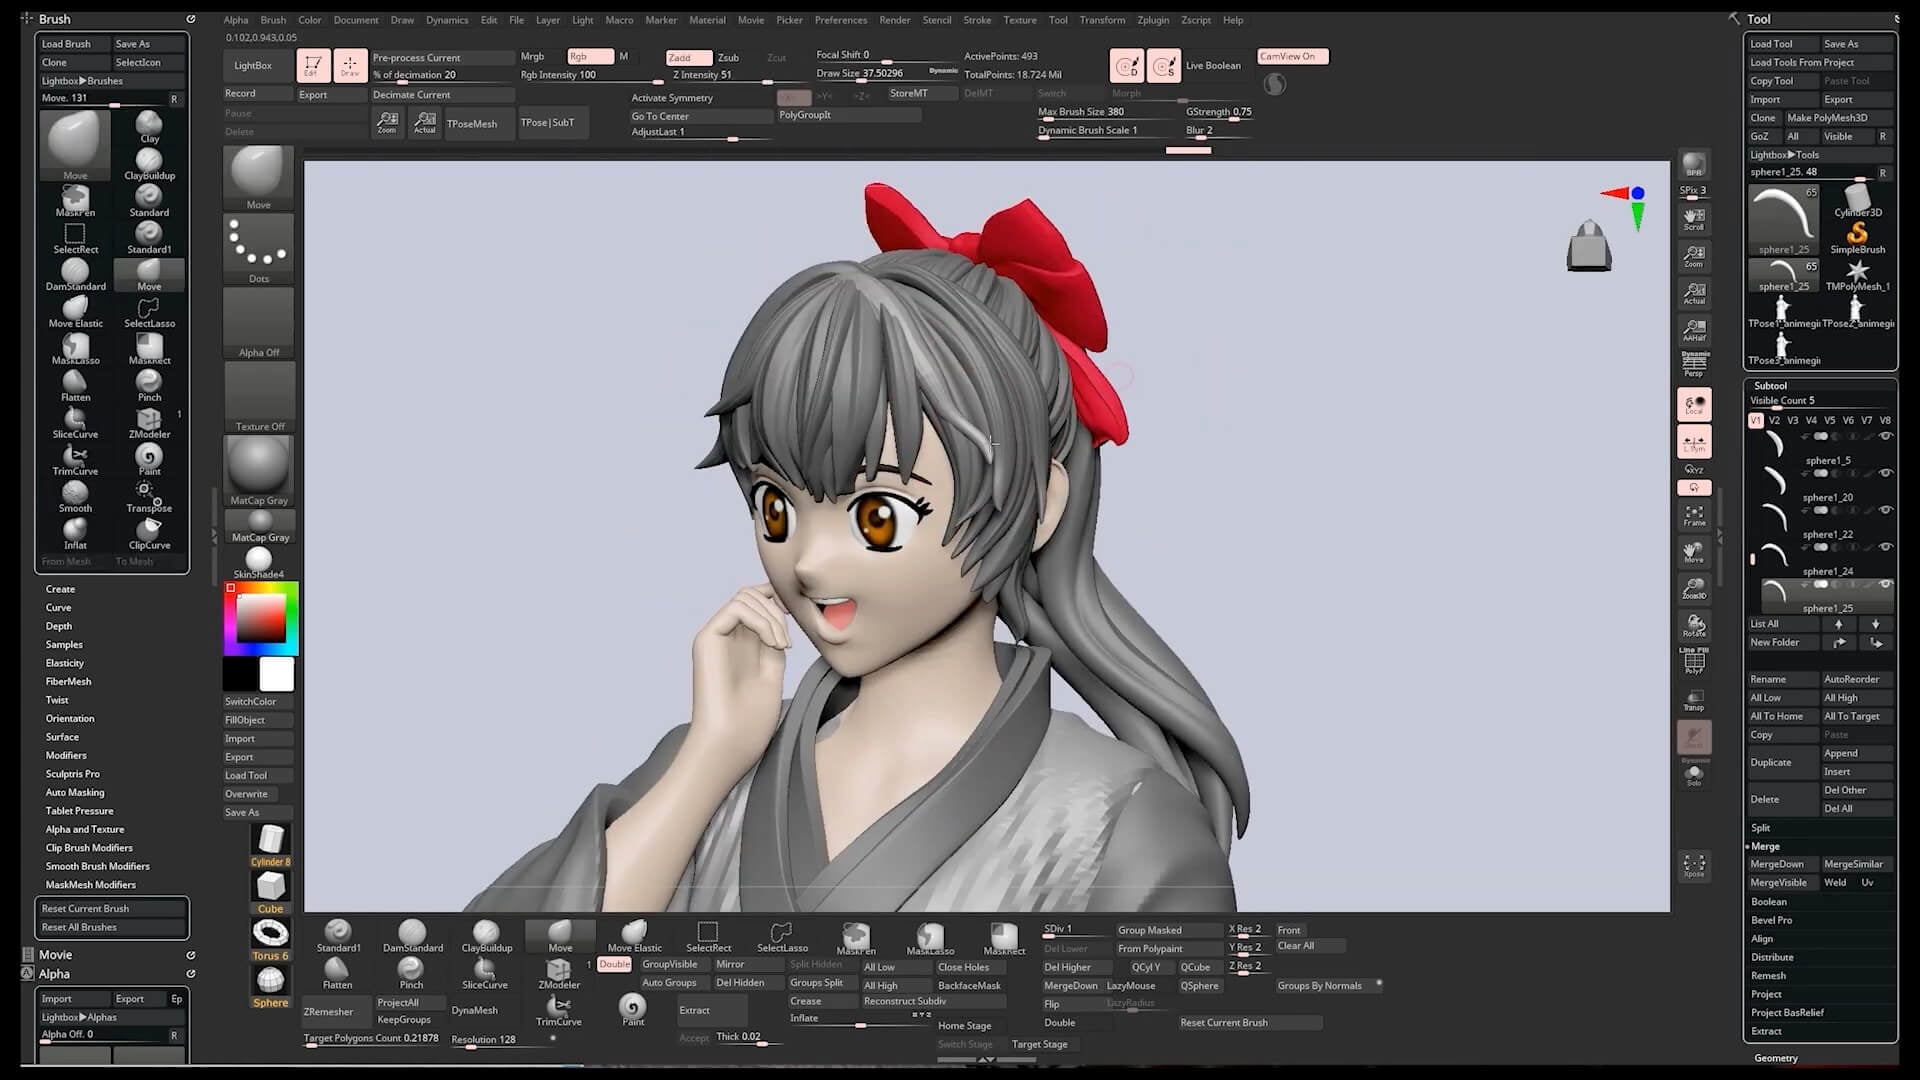Select the Standard1 brush in bottom shelf
This screenshot has height=1080, width=1920.
338,936
